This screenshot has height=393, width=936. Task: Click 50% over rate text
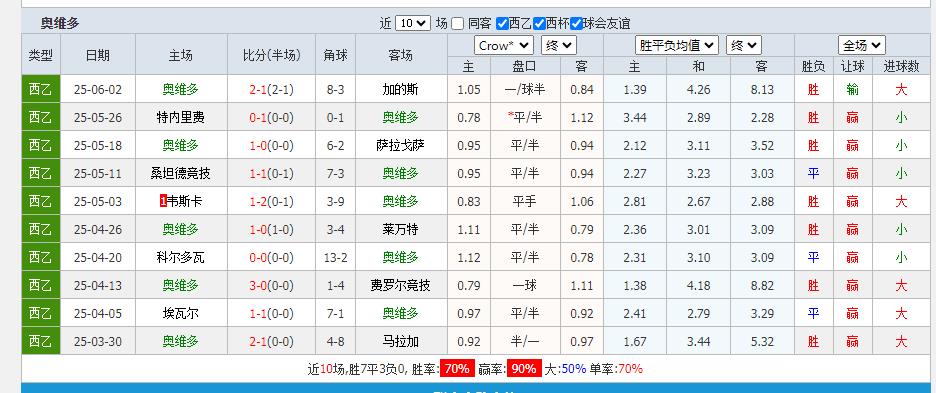[x=573, y=369]
